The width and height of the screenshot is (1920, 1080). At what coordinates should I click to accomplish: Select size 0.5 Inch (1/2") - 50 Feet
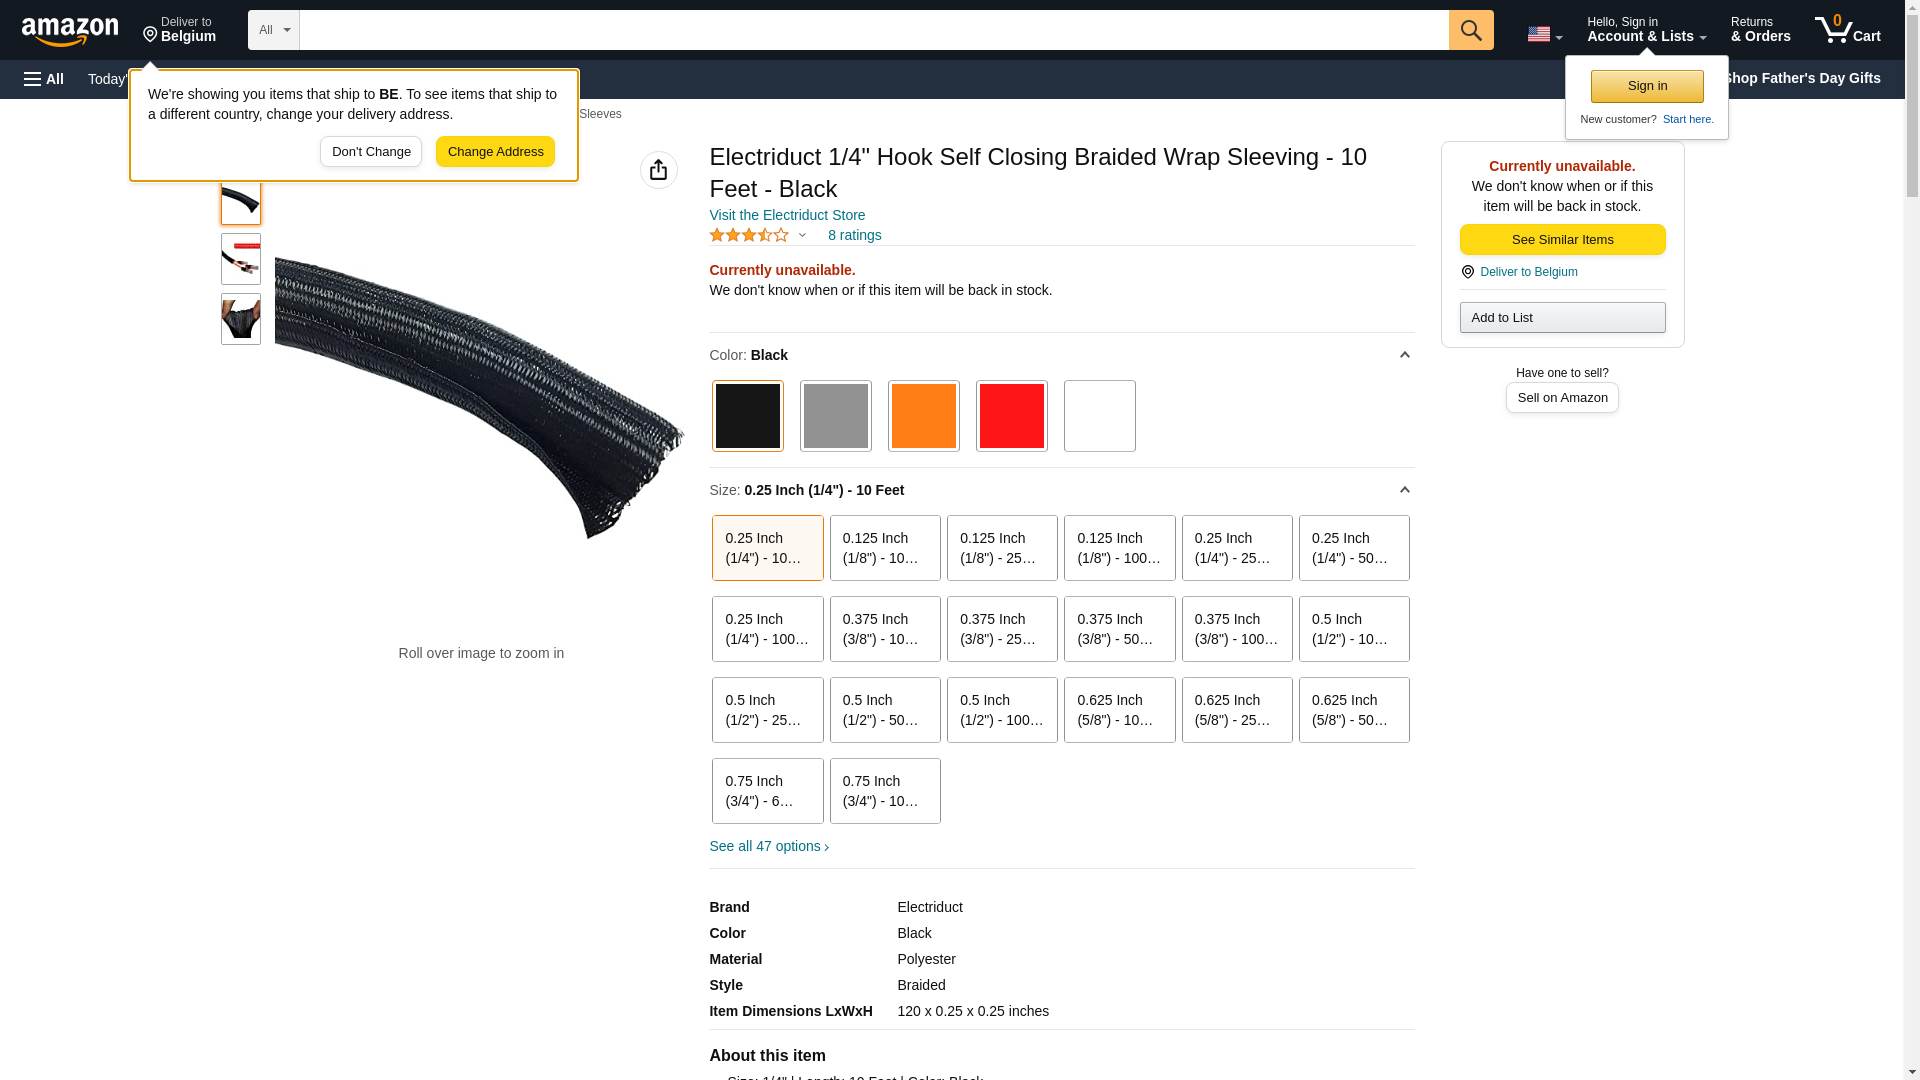point(884,710)
